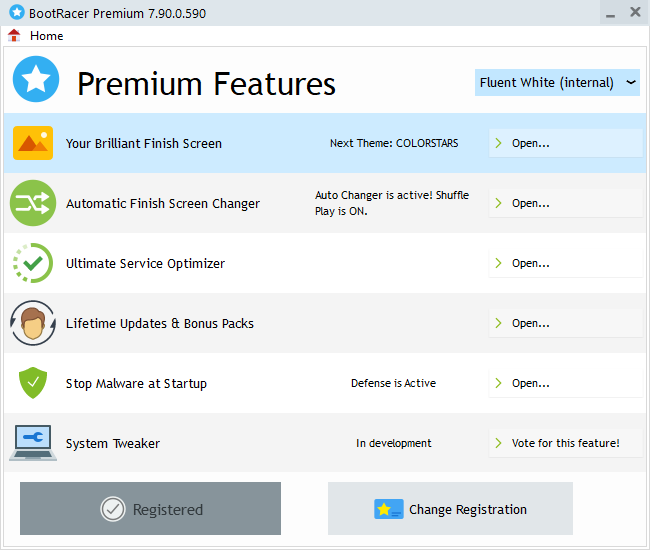Click the green shield malware icon

(33, 383)
